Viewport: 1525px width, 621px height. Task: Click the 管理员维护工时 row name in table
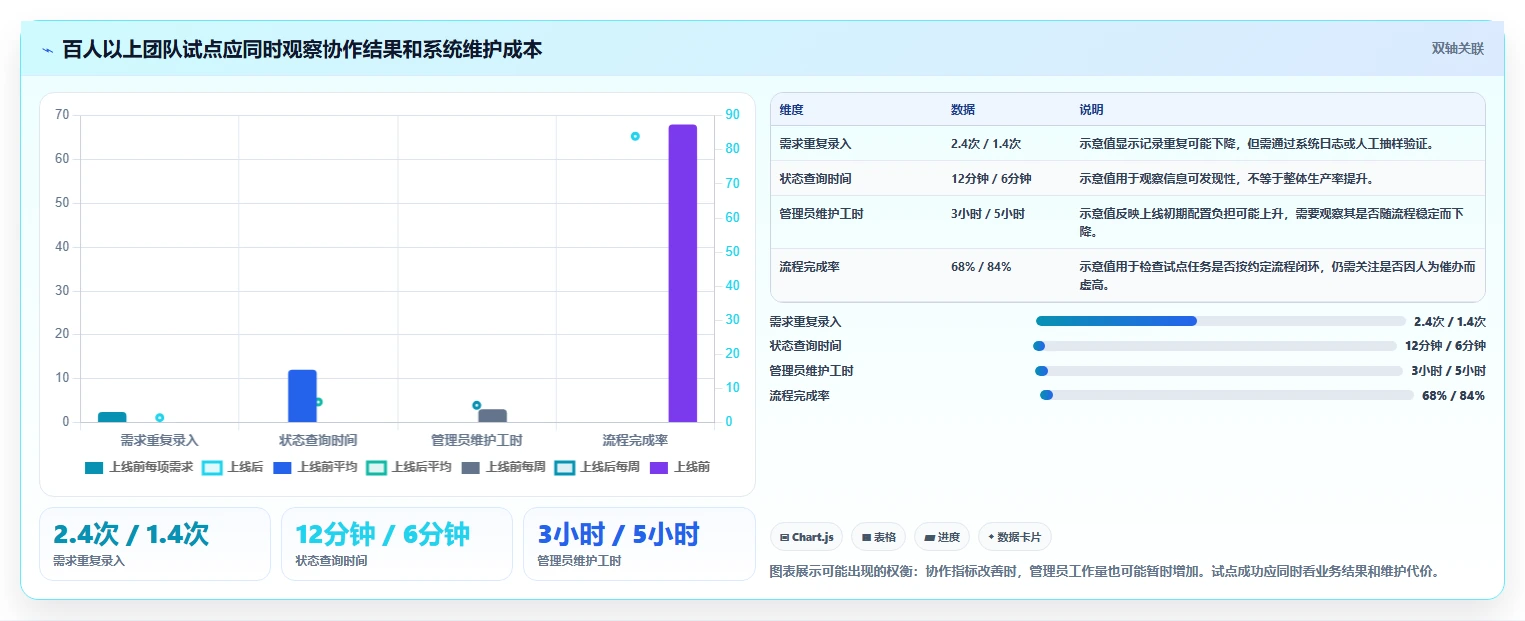822,214
